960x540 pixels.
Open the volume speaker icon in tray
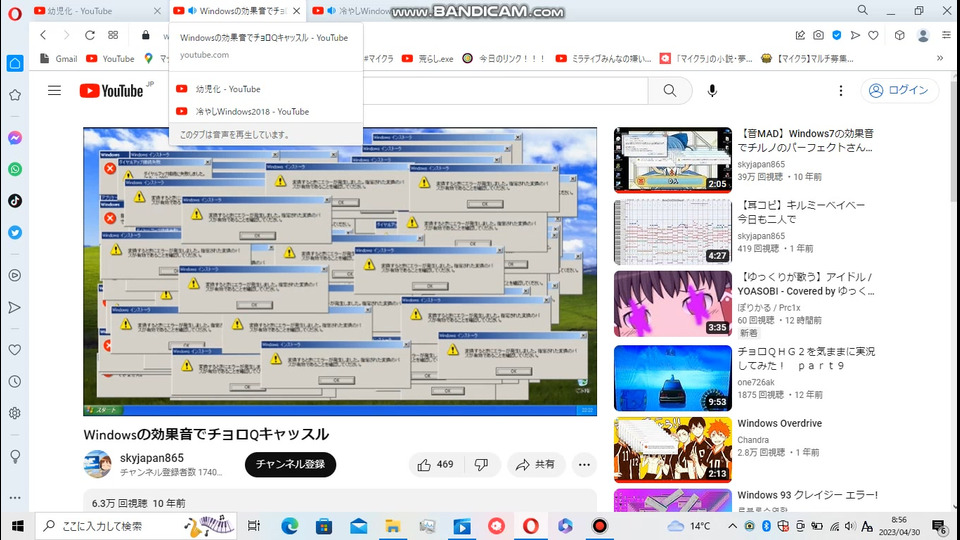(850, 526)
